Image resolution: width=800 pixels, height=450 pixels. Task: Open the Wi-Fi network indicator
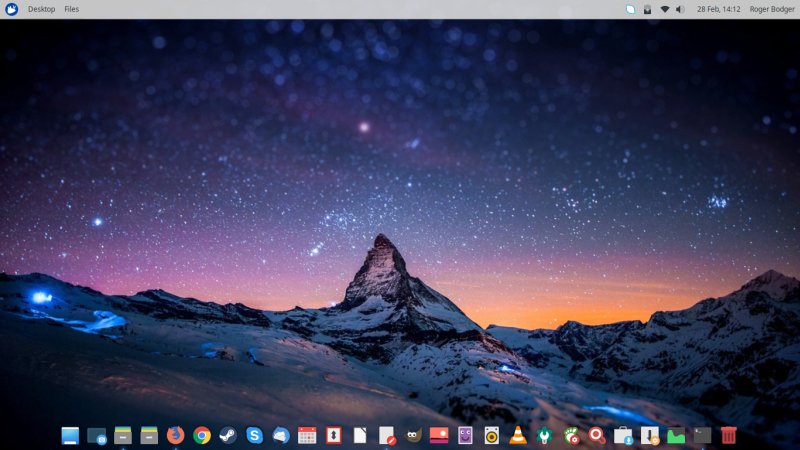[664, 9]
